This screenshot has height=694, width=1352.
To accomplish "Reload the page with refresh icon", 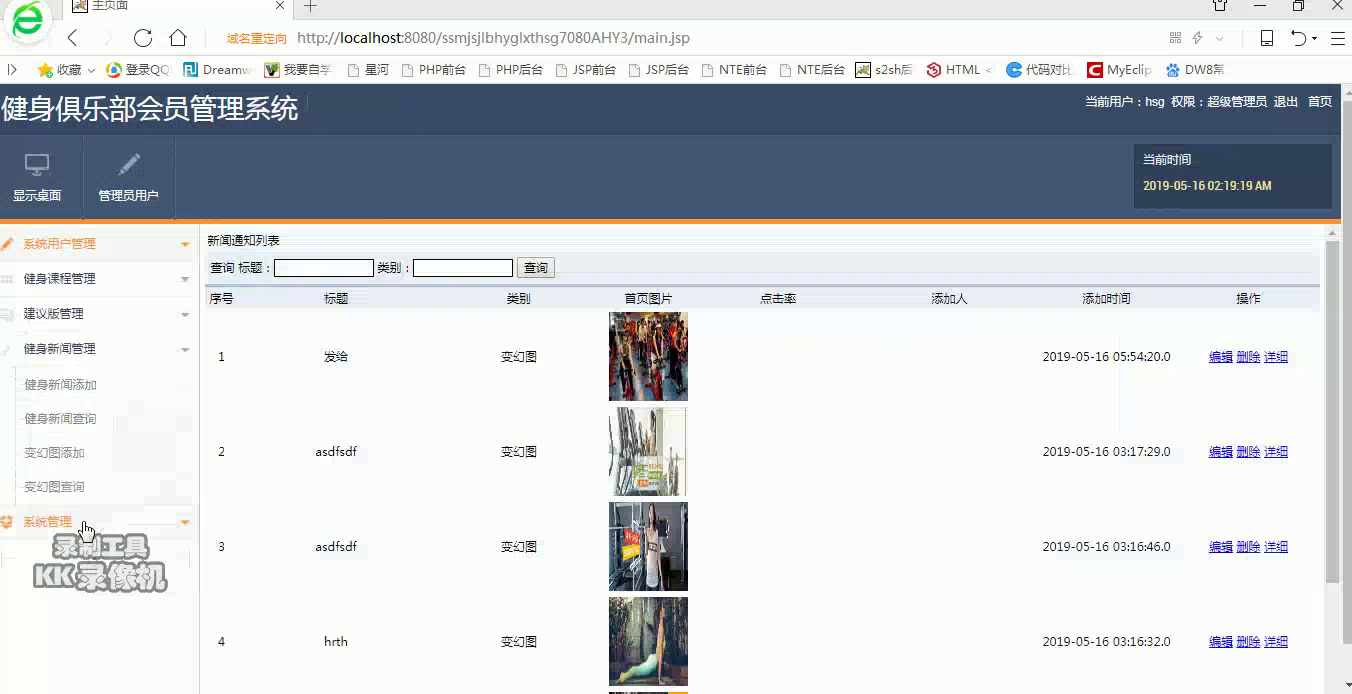I will pos(143,38).
